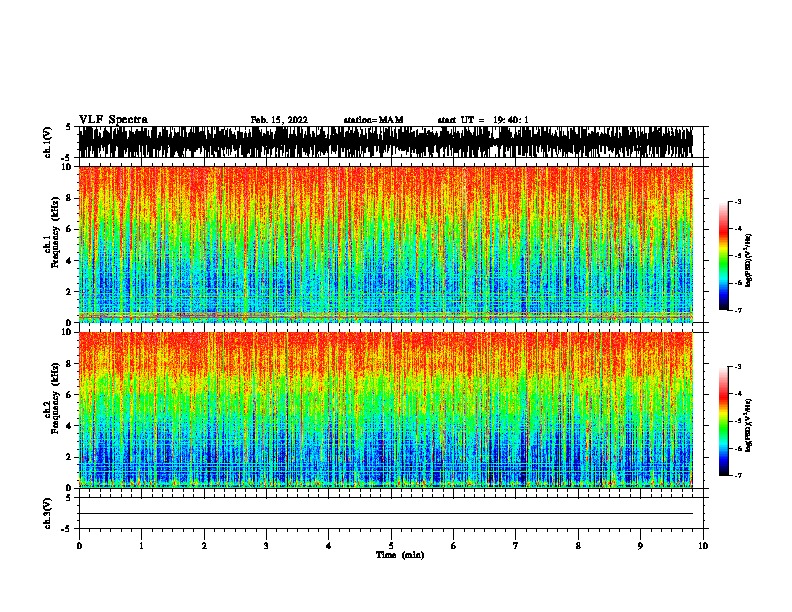
Task: Click the ch.2 frequency tick label "4"
Action: [69, 426]
